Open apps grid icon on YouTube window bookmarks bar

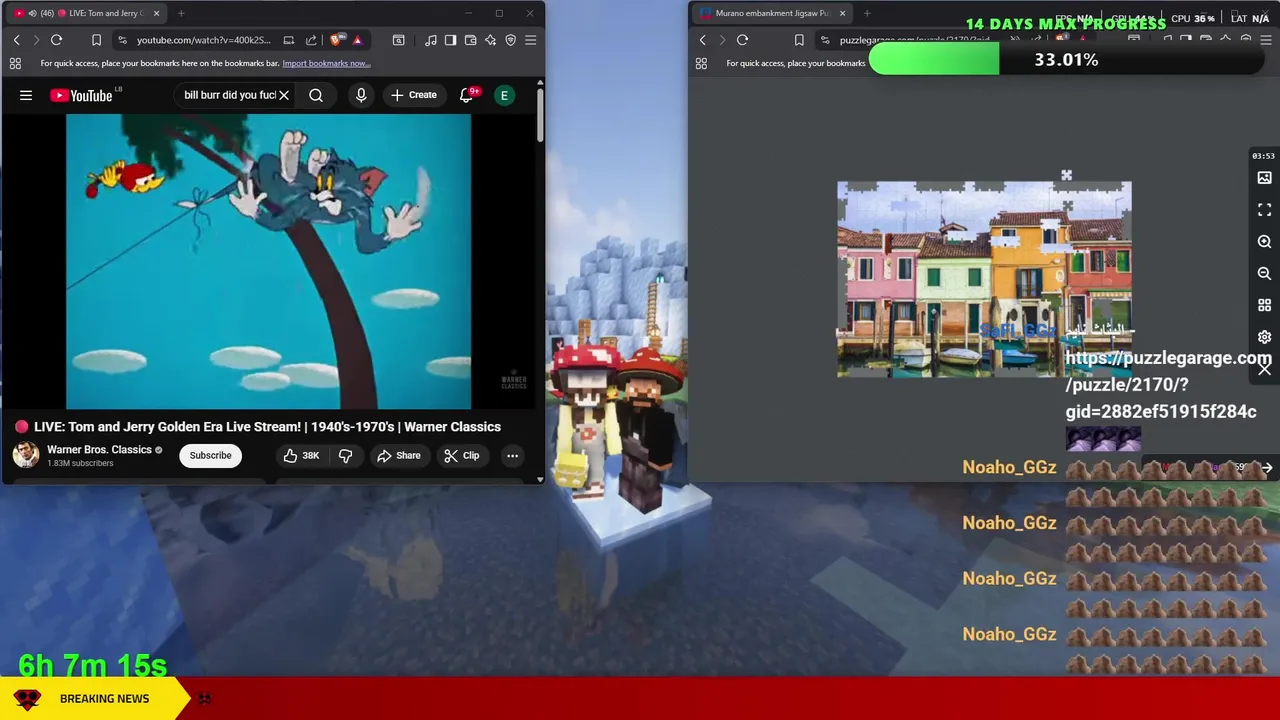click(x=15, y=63)
